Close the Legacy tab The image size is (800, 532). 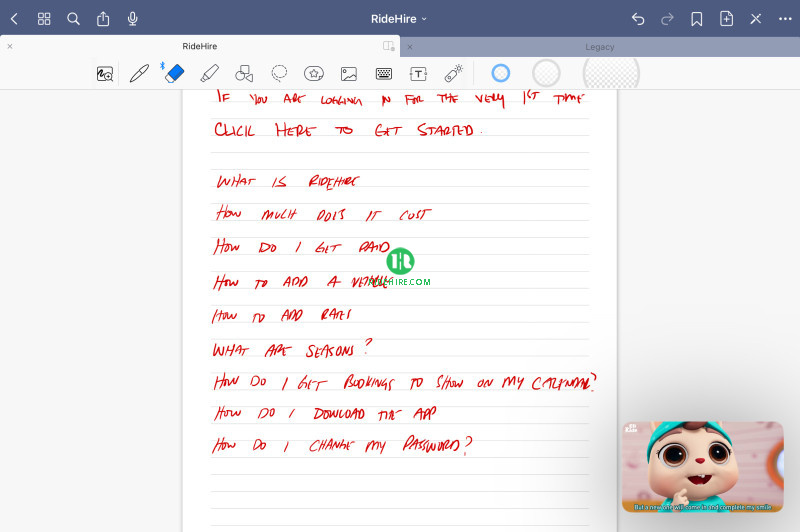tap(410, 47)
